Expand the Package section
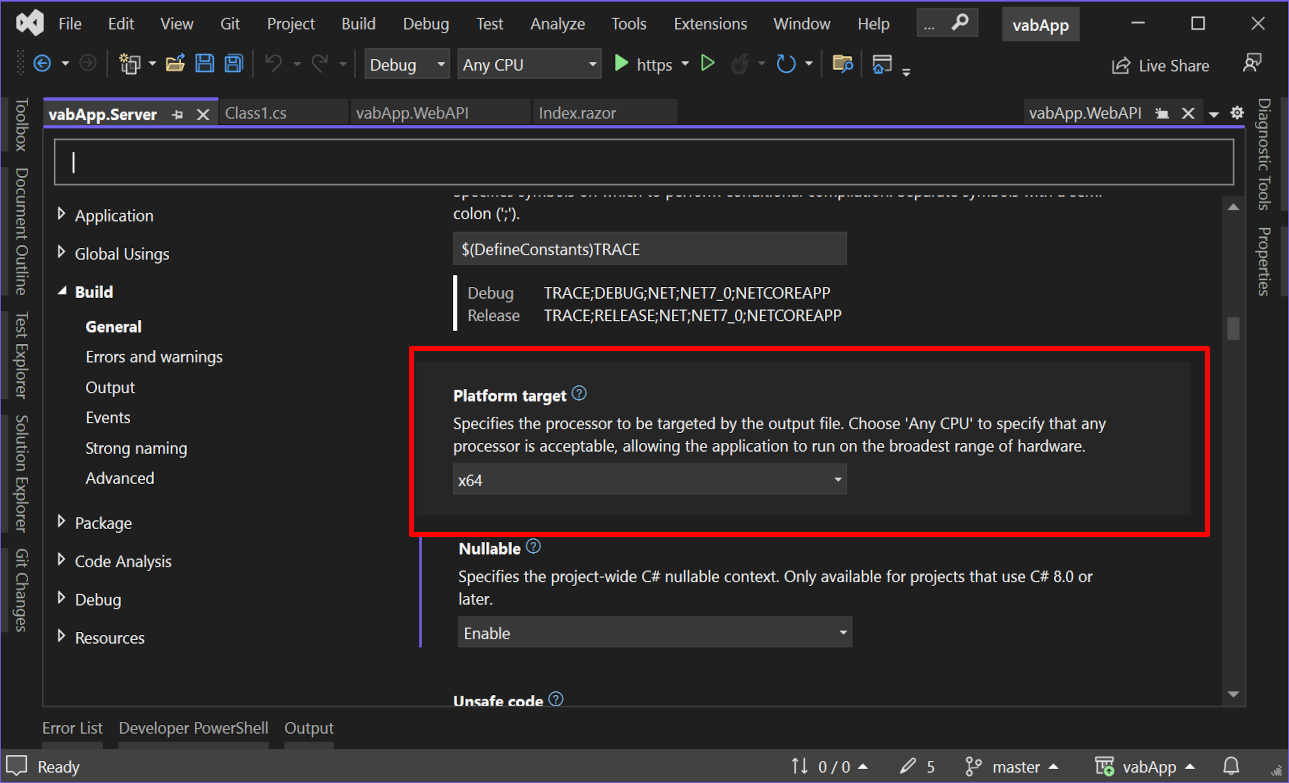This screenshot has width=1289, height=783. (x=62, y=521)
